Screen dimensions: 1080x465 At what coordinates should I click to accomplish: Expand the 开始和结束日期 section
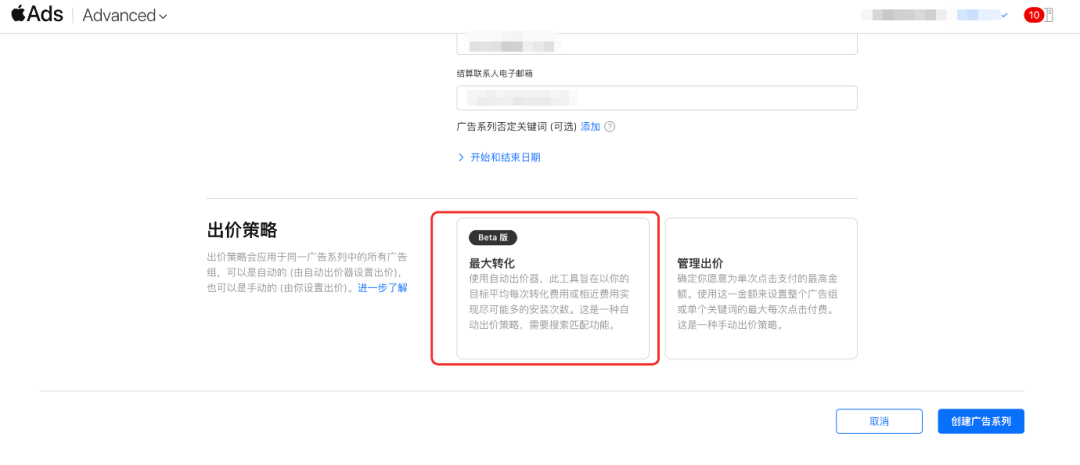click(499, 157)
